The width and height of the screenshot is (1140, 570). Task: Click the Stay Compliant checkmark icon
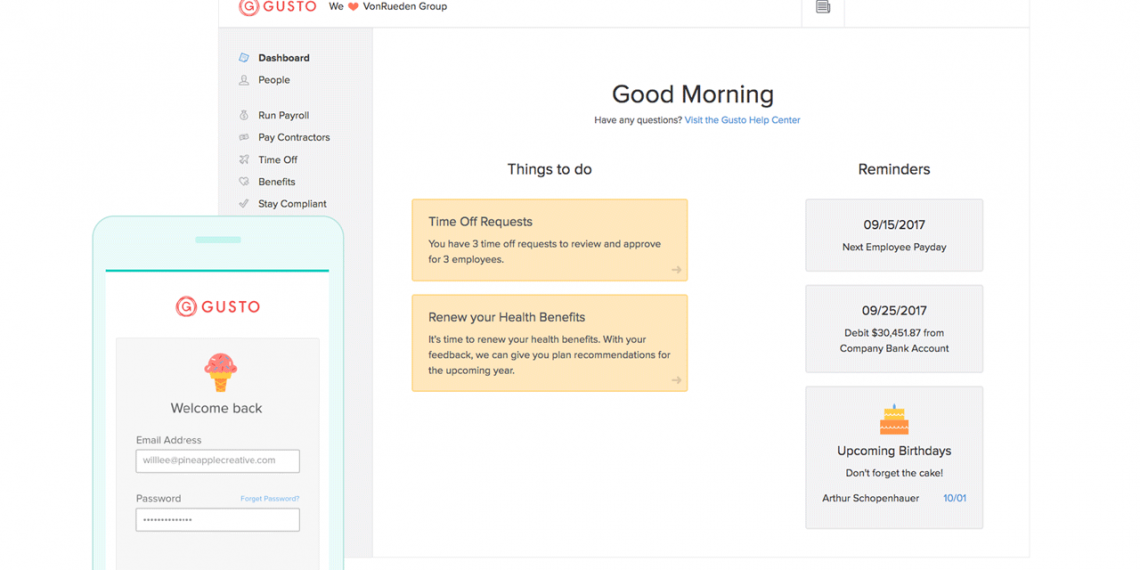[x=243, y=203]
